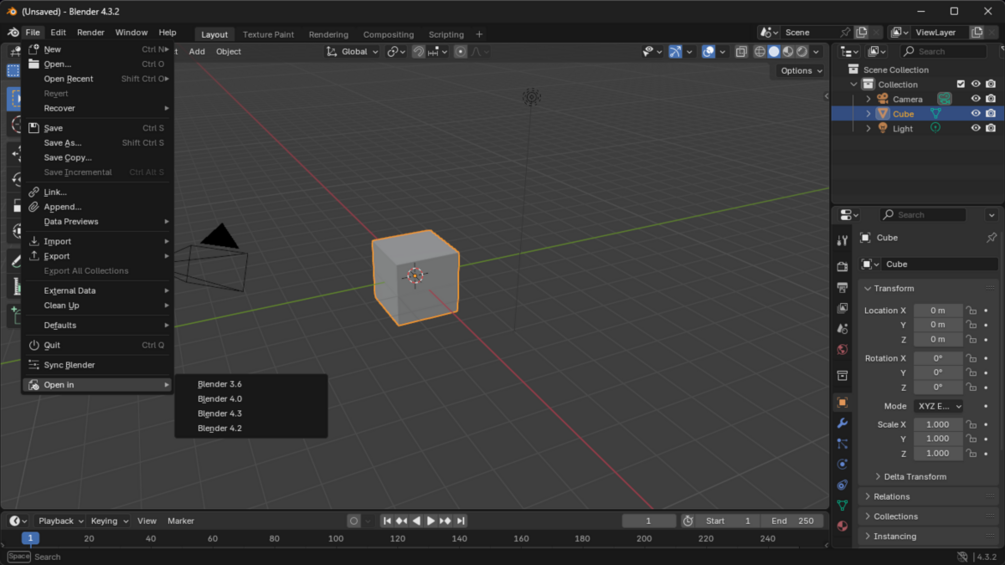This screenshot has width=1005, height=565.
Task: Open the Physics properties tab
Action: 842,464
